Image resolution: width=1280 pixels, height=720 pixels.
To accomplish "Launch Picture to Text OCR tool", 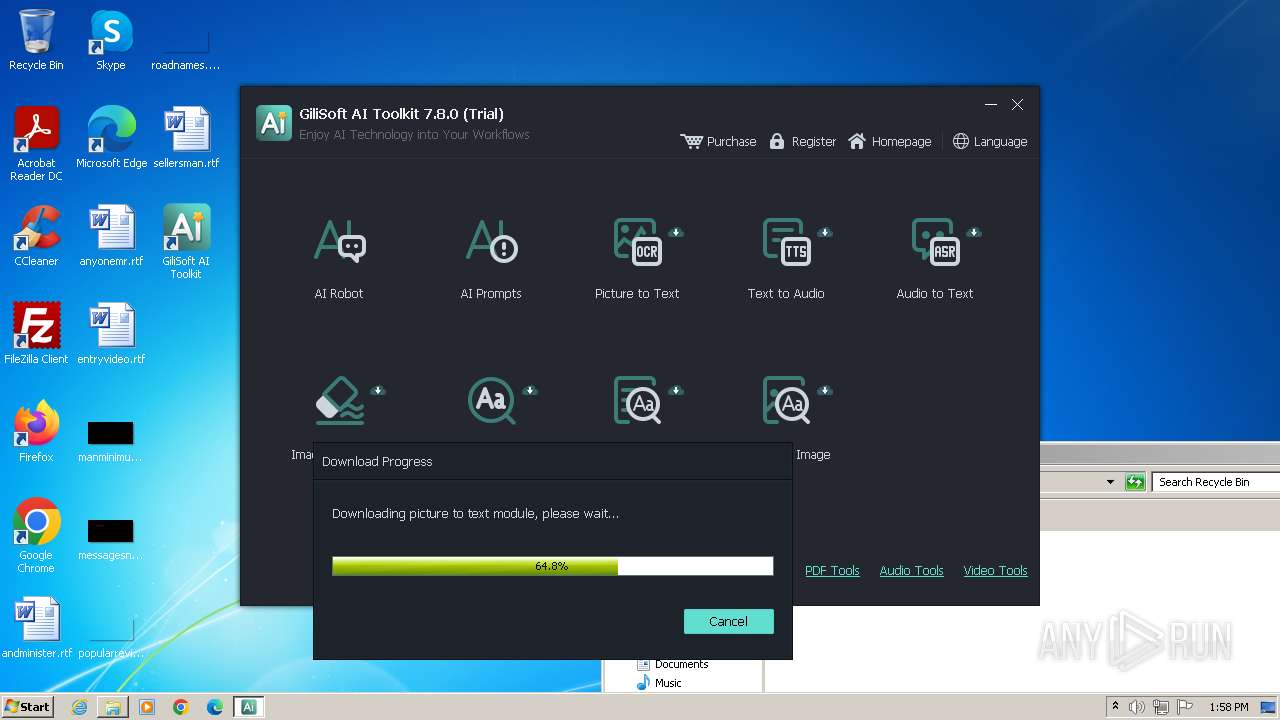I will 637,258.
